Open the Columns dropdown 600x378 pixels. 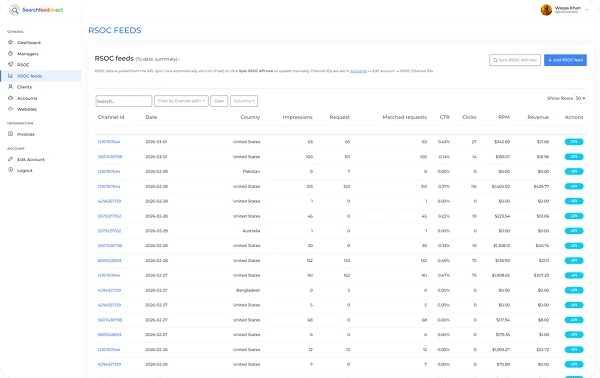[244, 101]
